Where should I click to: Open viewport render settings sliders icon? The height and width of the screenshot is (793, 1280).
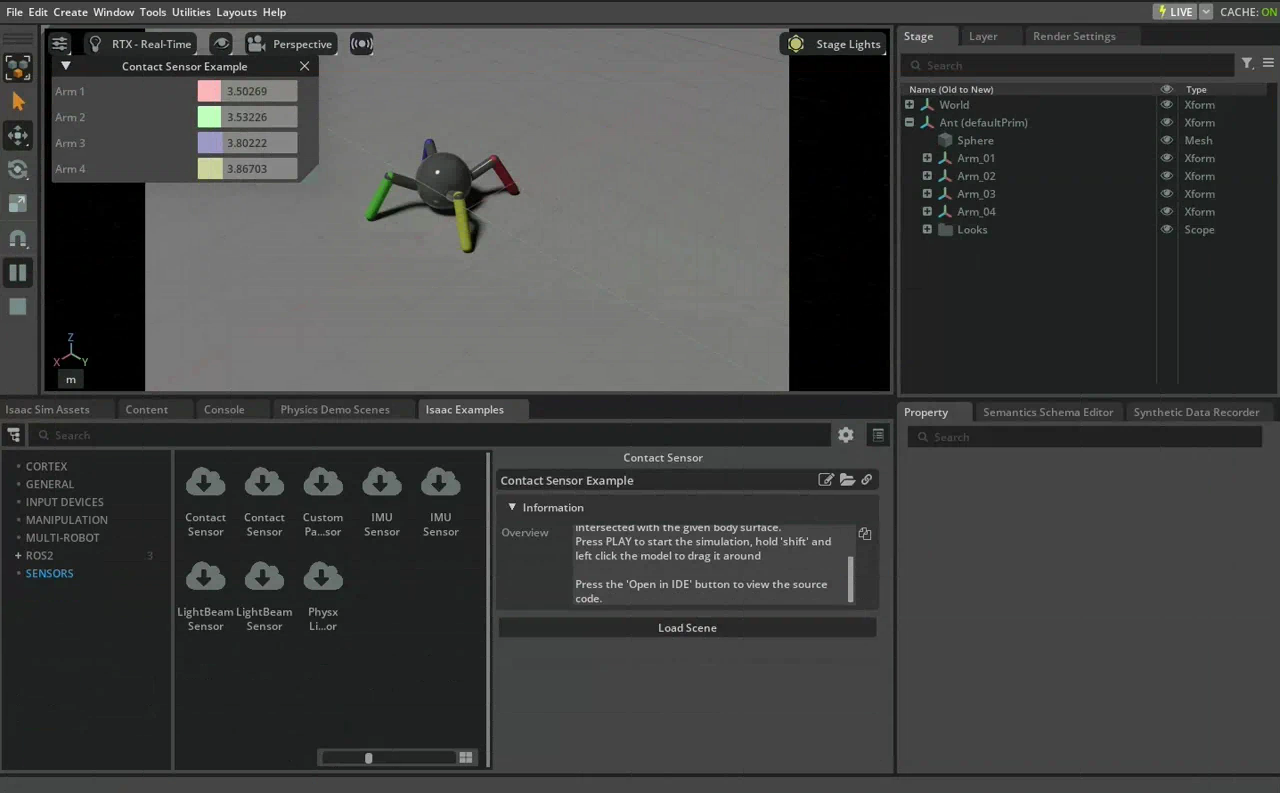[59, 43]
